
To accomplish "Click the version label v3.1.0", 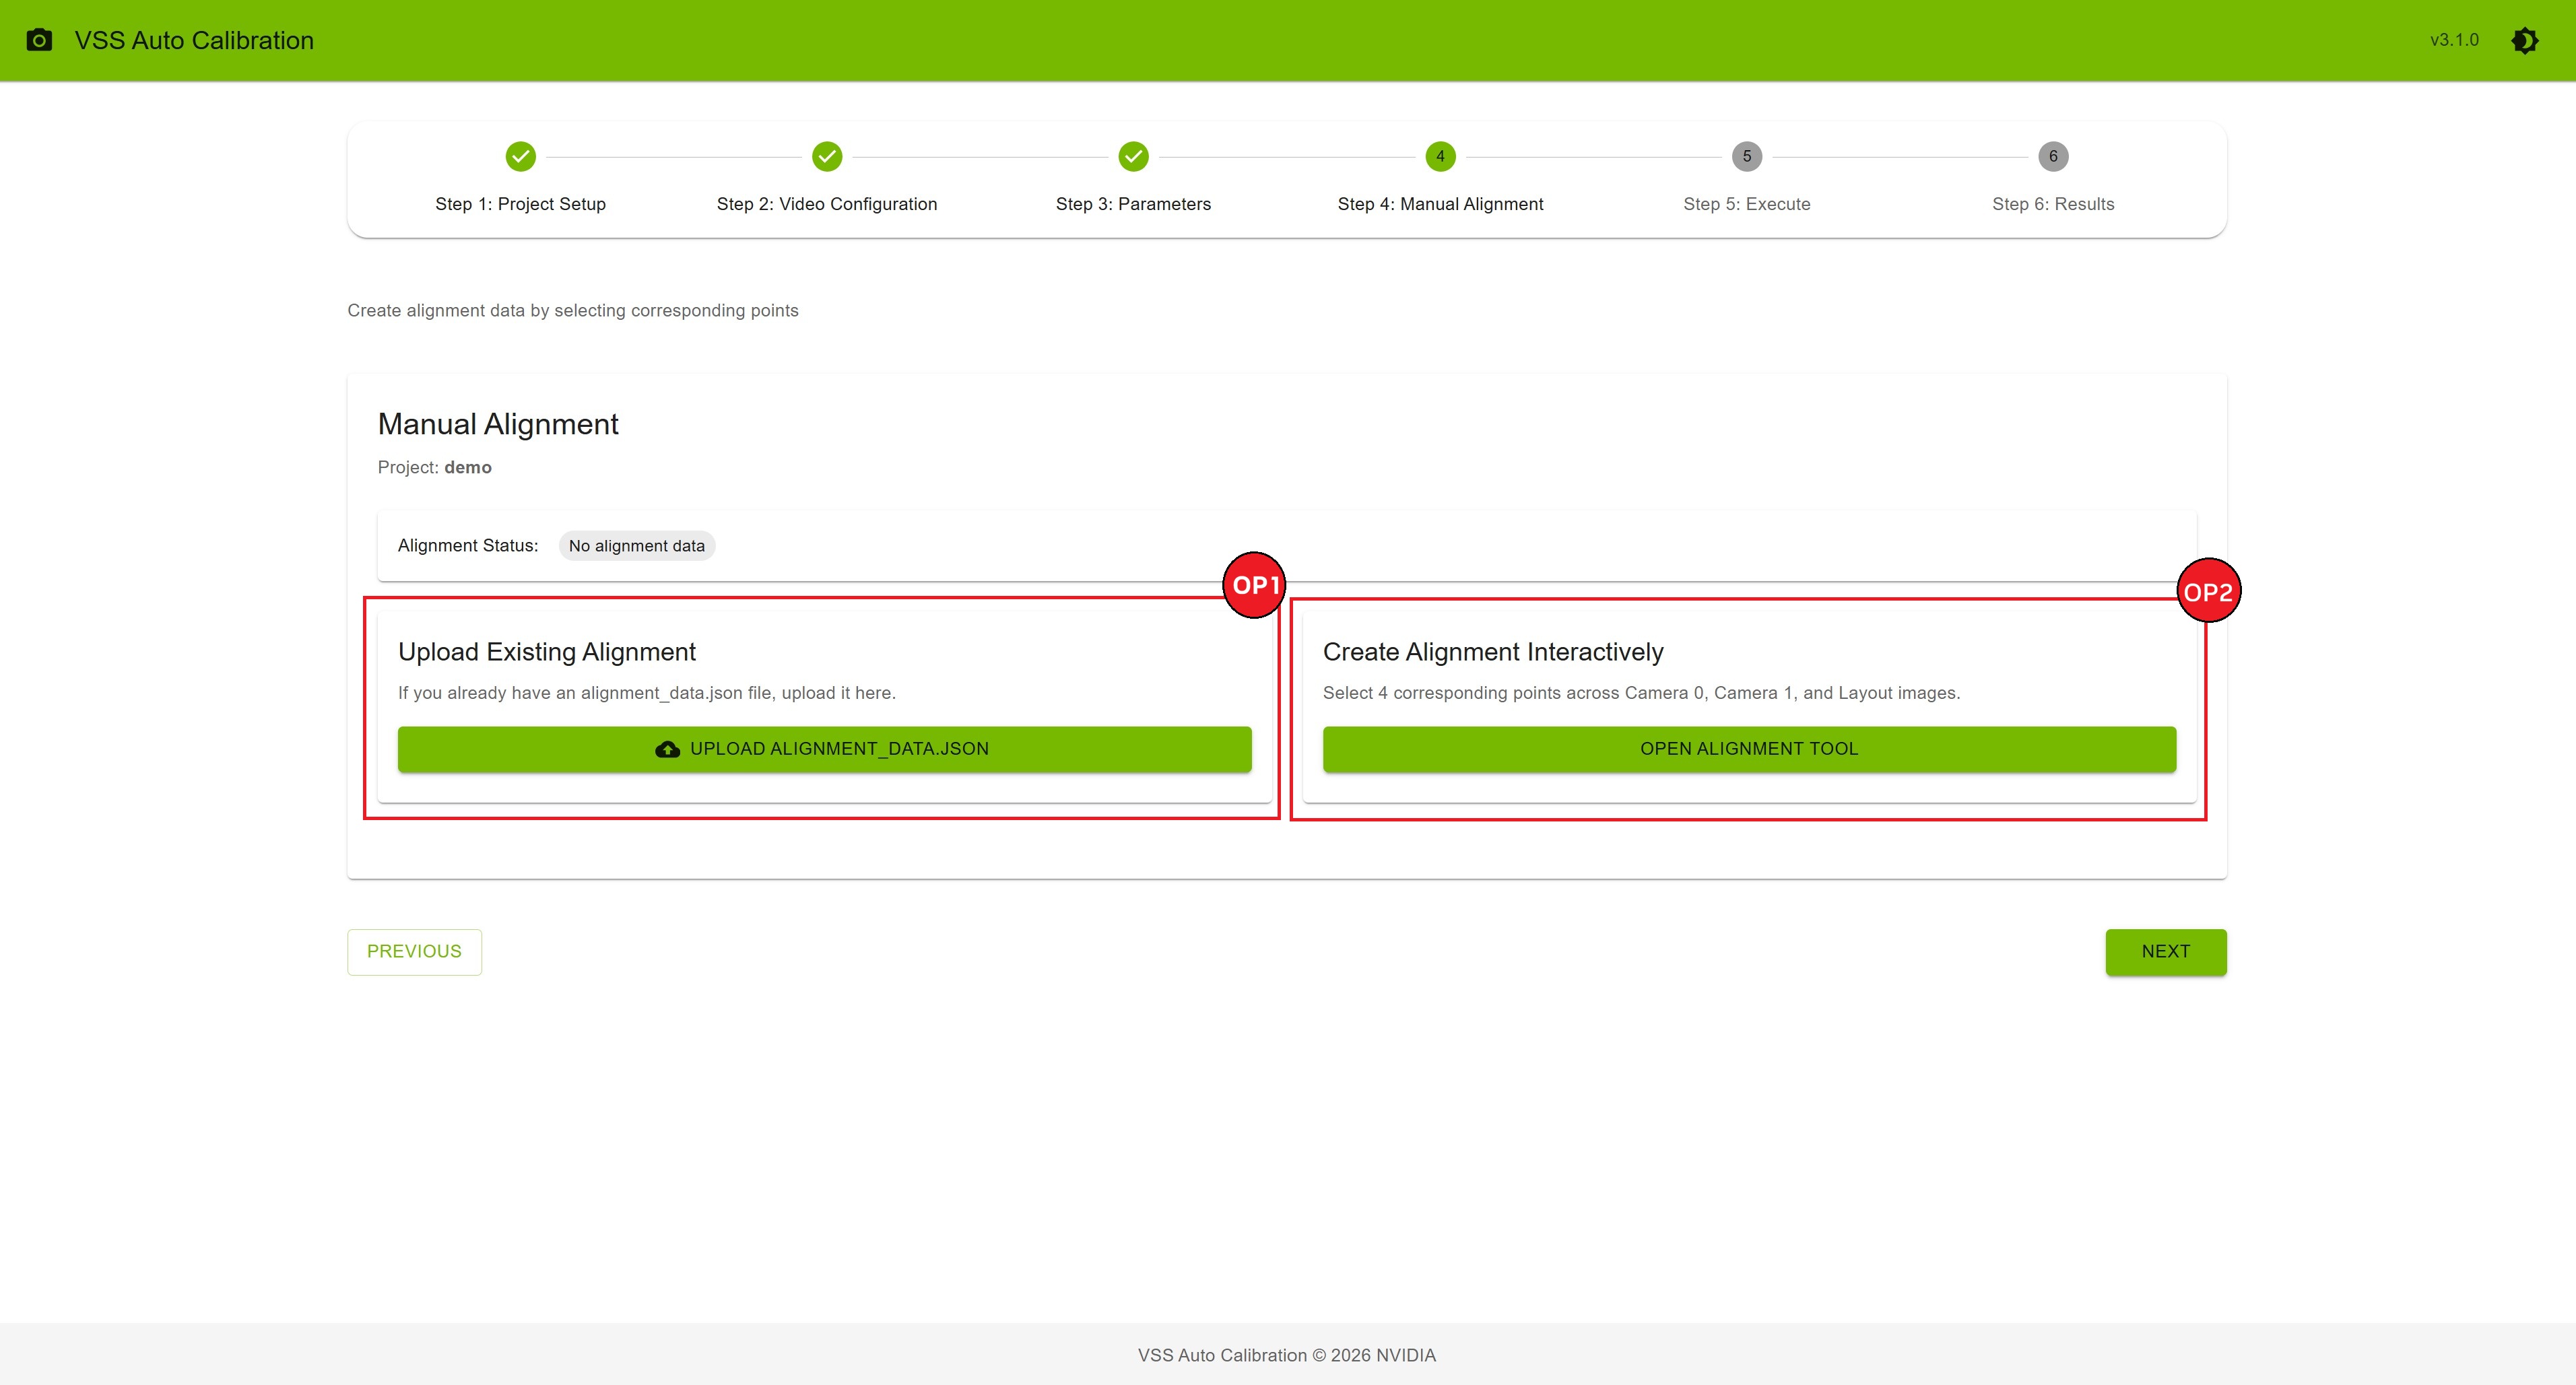I will [x=2454, y=40].
